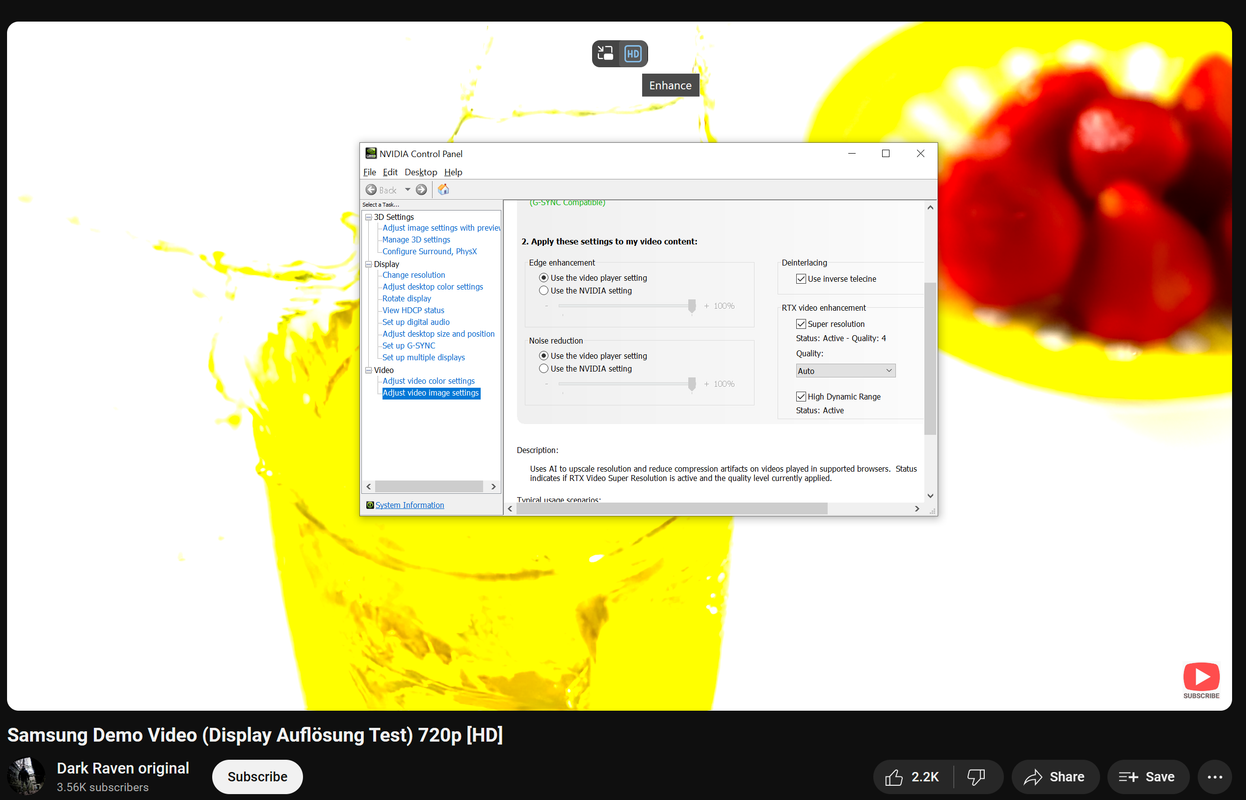Click Dark Raven original channel name
Image resolution: width=1246 pixels, height=800 pixels.
point(123,768)
